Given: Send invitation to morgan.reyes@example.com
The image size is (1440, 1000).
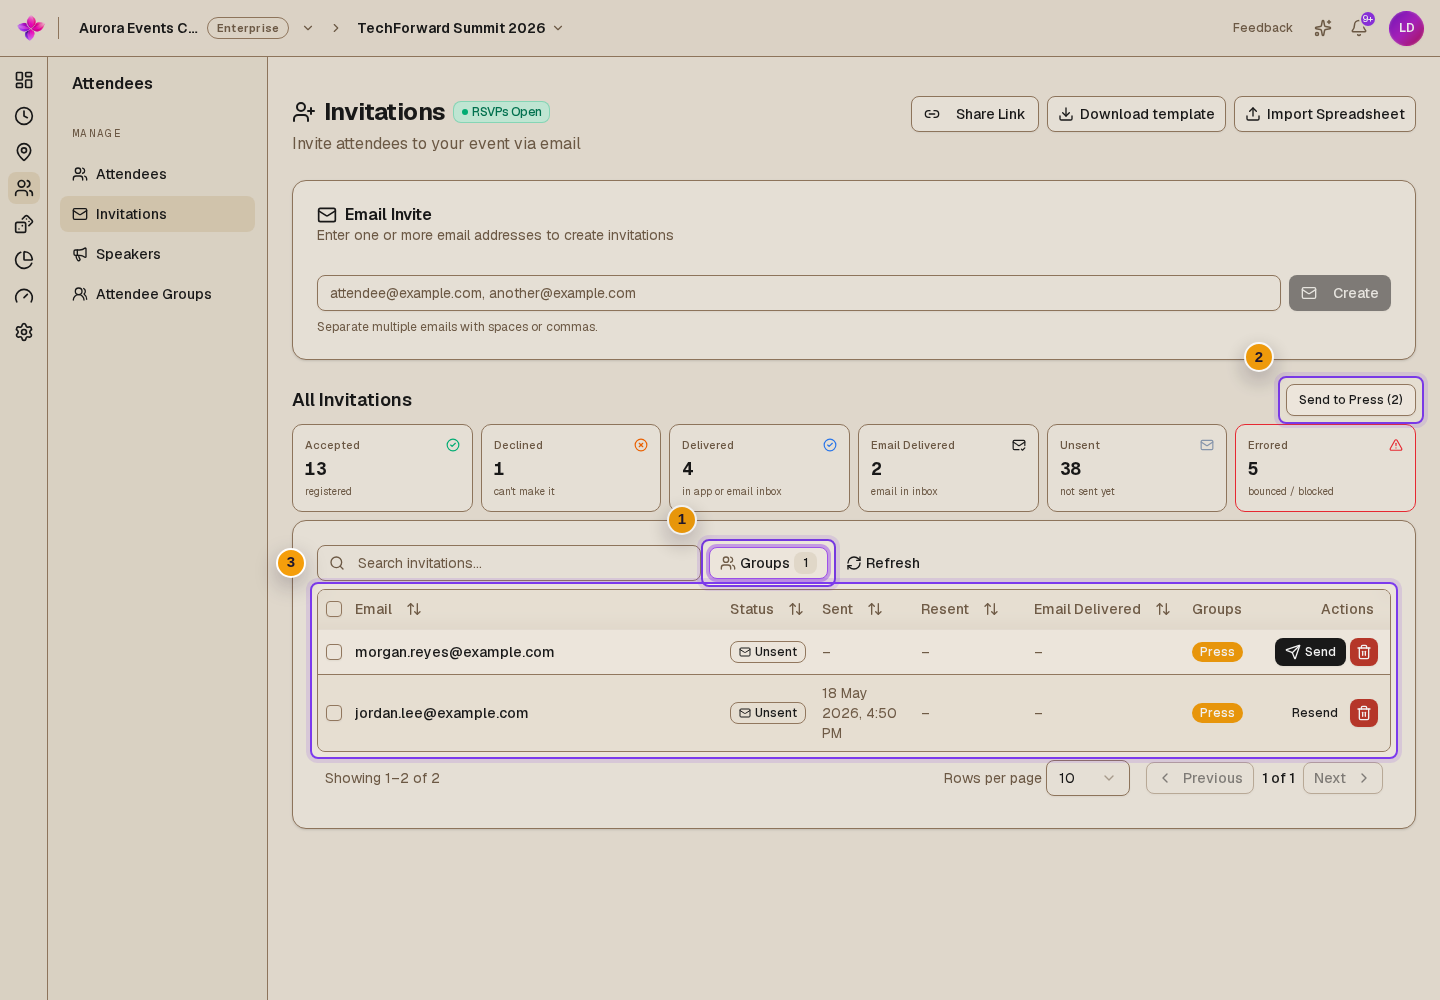Looking at the screenshot, I should point(1310,652).
